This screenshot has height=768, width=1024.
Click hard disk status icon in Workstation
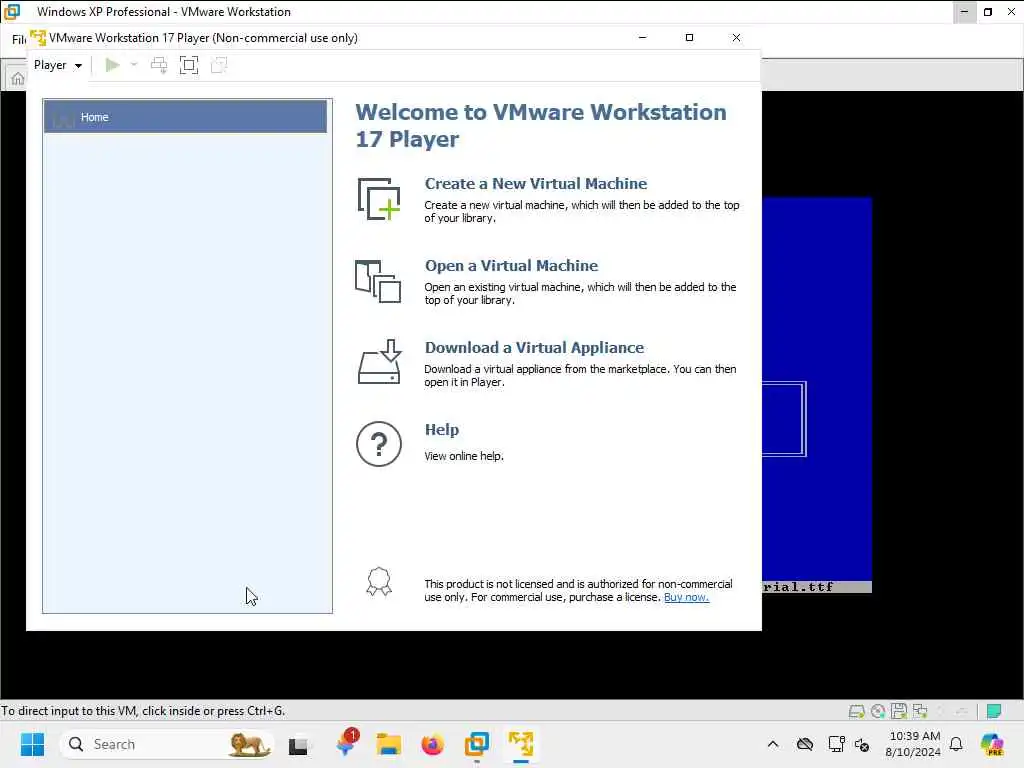point(856,711)
